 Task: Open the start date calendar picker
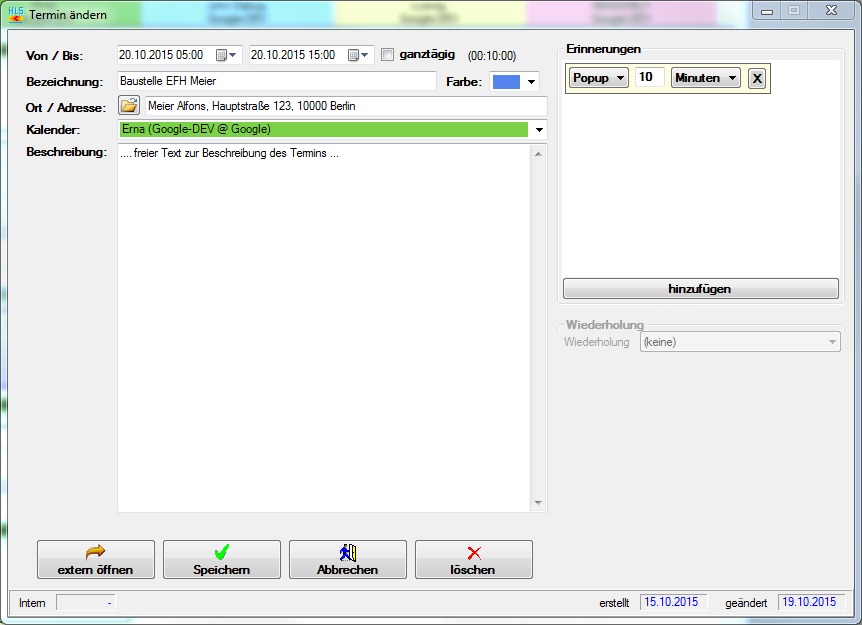point(227,55)
